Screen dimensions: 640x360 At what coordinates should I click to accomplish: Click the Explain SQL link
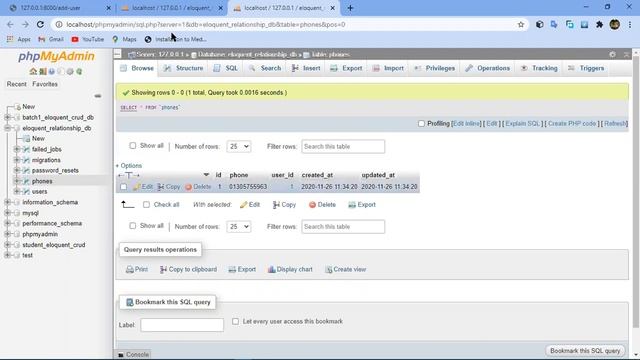(522, 123)
